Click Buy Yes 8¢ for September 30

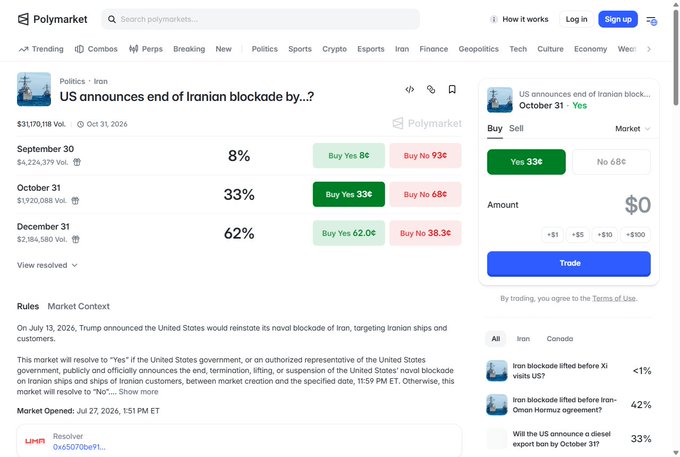tap(349, 156)
